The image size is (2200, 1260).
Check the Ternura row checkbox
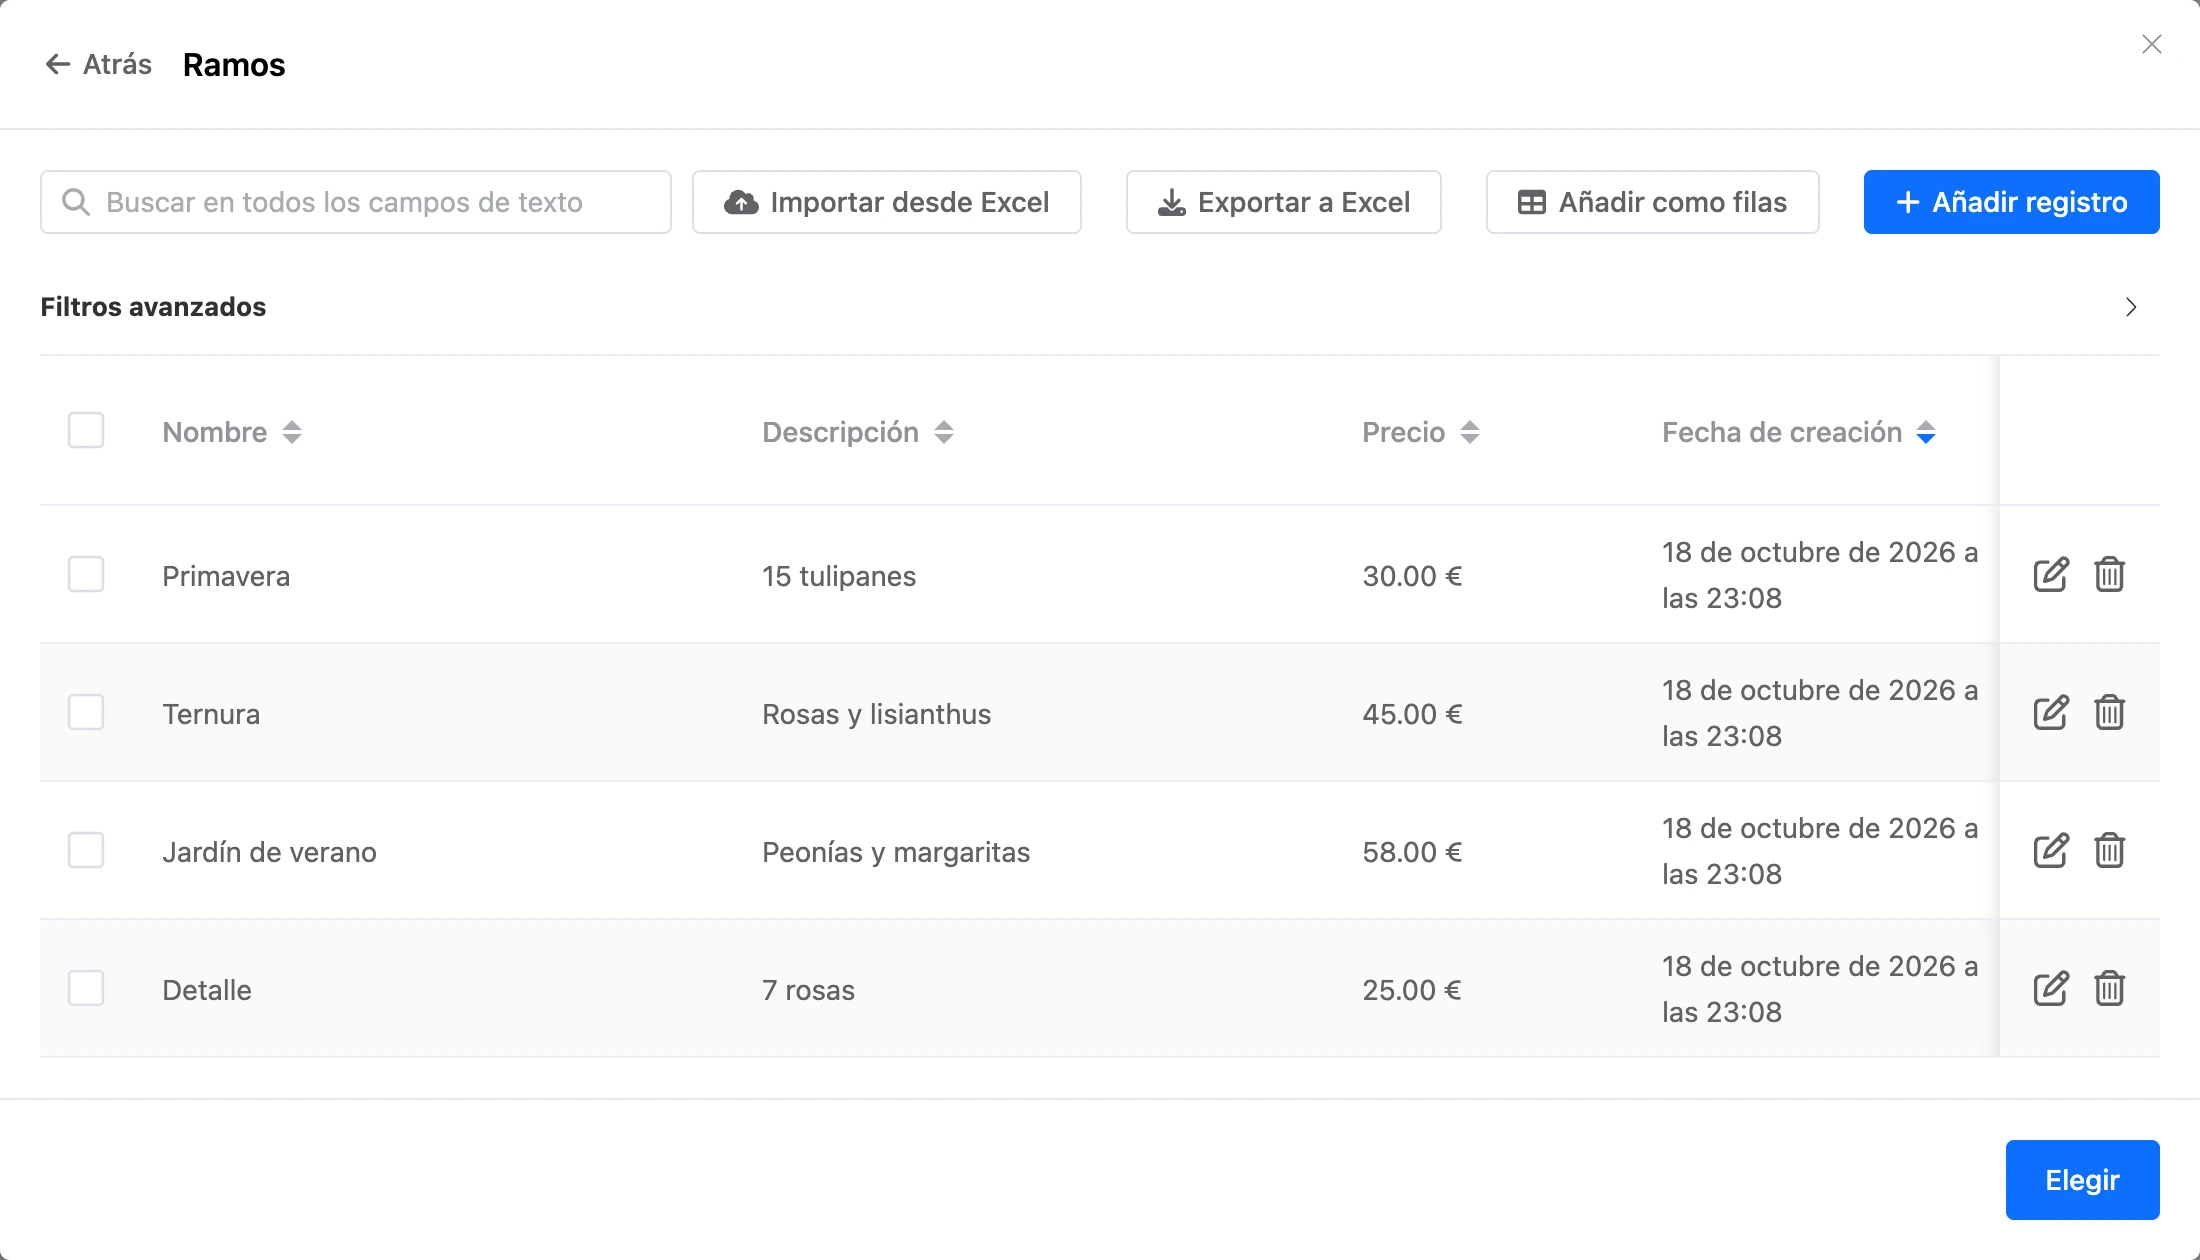tap(86, 712)
